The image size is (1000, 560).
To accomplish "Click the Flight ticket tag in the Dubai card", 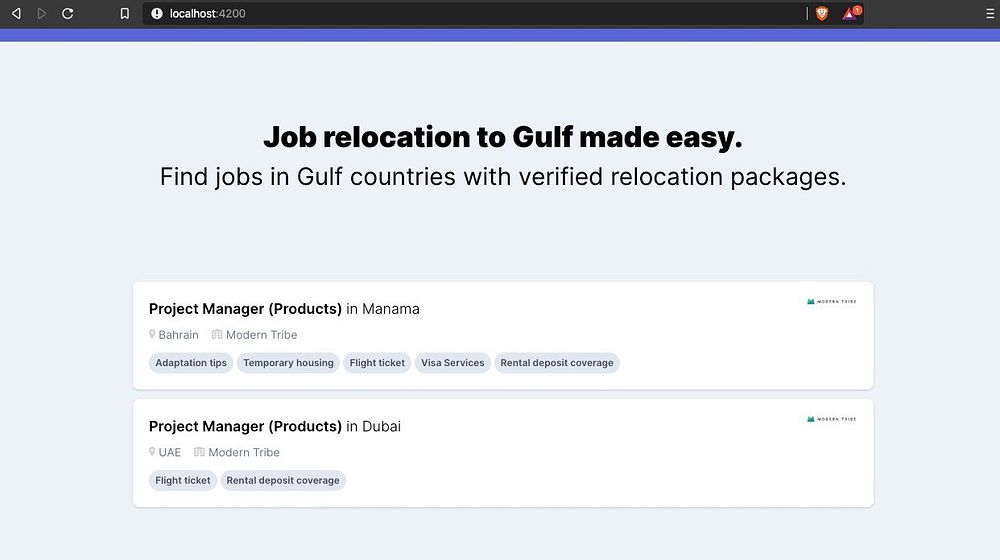I will pos(183,480).
